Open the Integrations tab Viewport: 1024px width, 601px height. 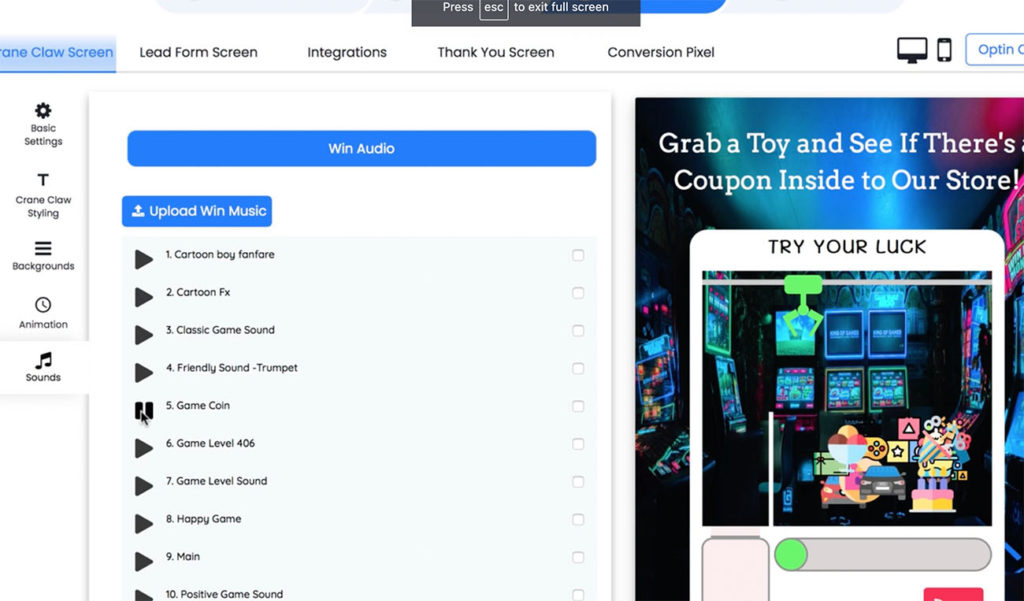[347, 52]
